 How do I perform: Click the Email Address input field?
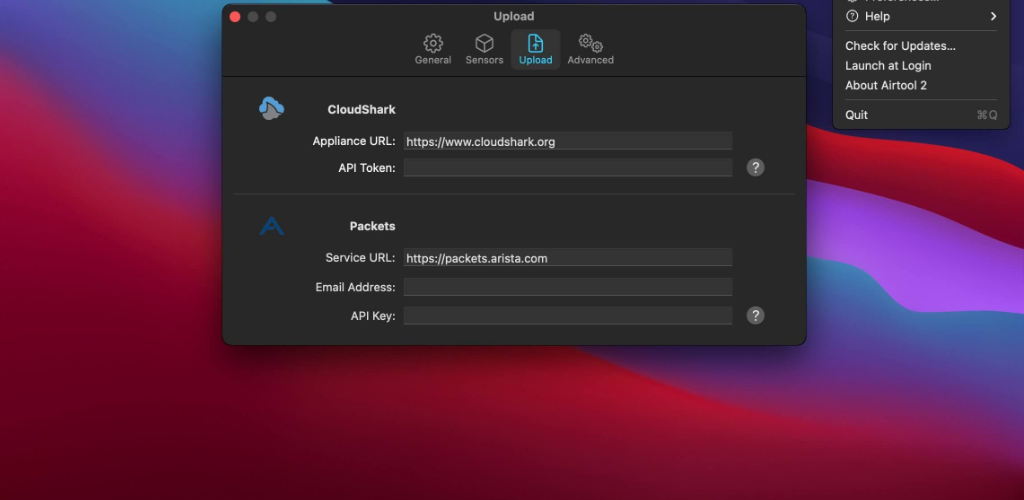pyautogui.click(x=568, y=287)
